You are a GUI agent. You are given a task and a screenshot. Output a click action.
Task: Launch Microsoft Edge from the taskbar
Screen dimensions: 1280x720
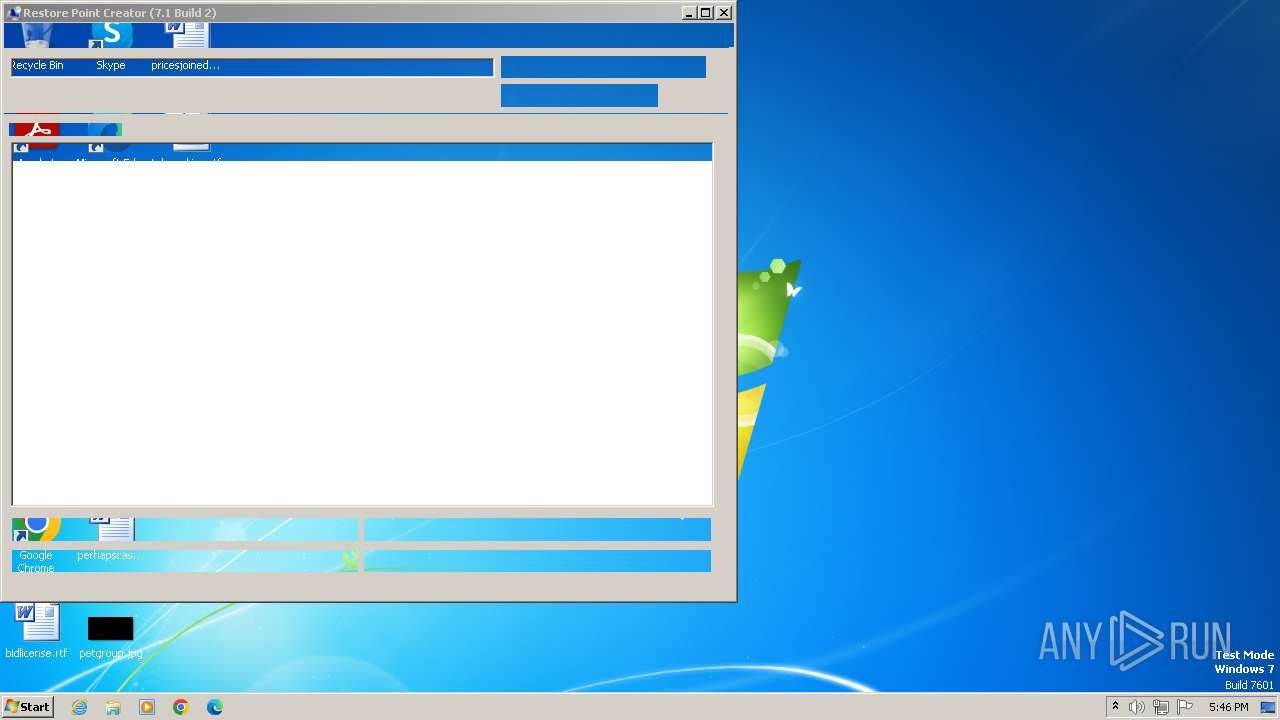[x=215, y=707]
